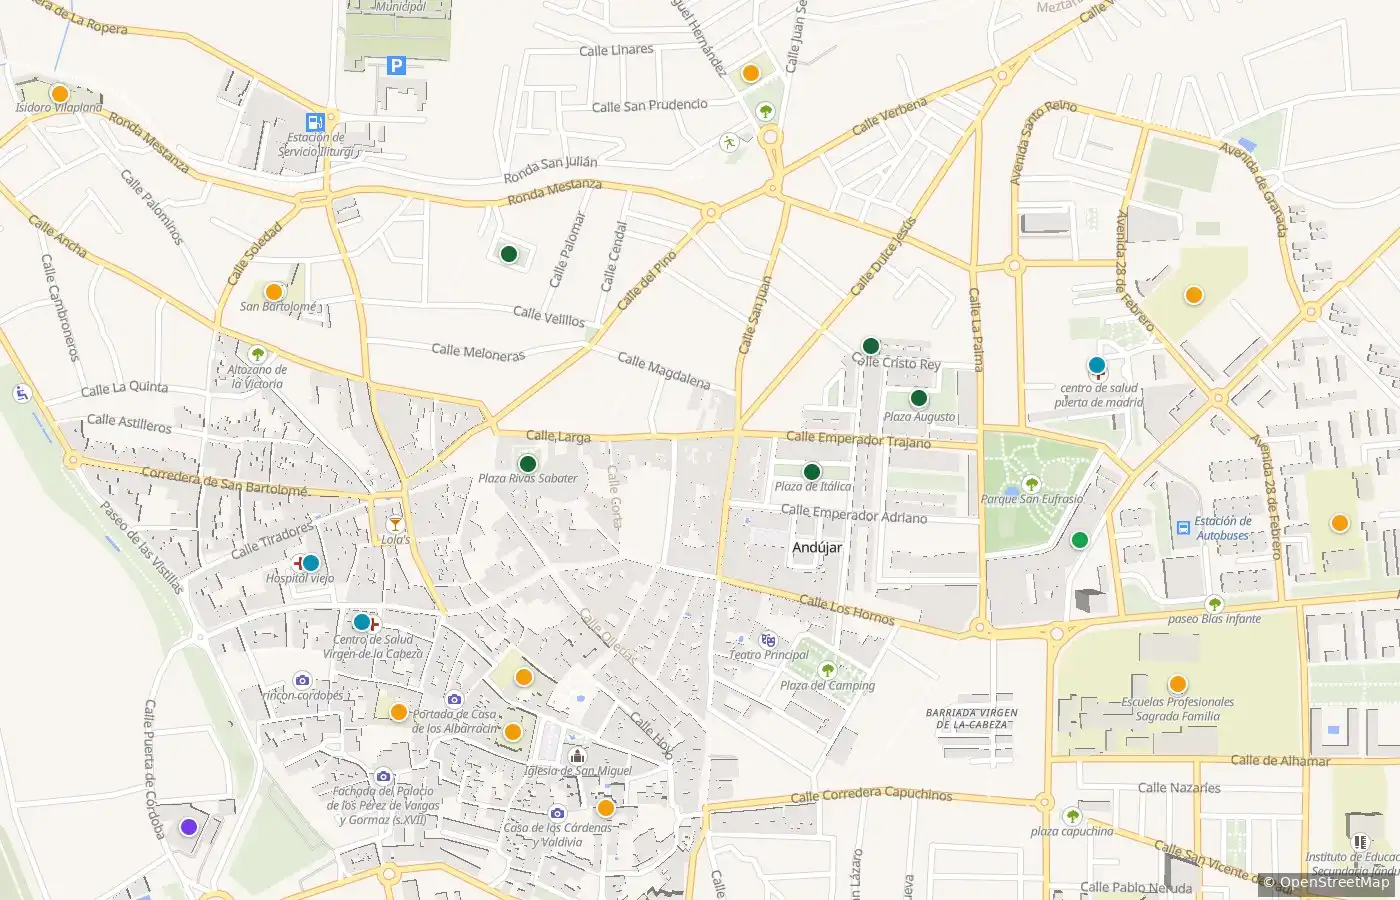
Task: Click the teal marker at Hospital viejo
Action: coord(311,563)
